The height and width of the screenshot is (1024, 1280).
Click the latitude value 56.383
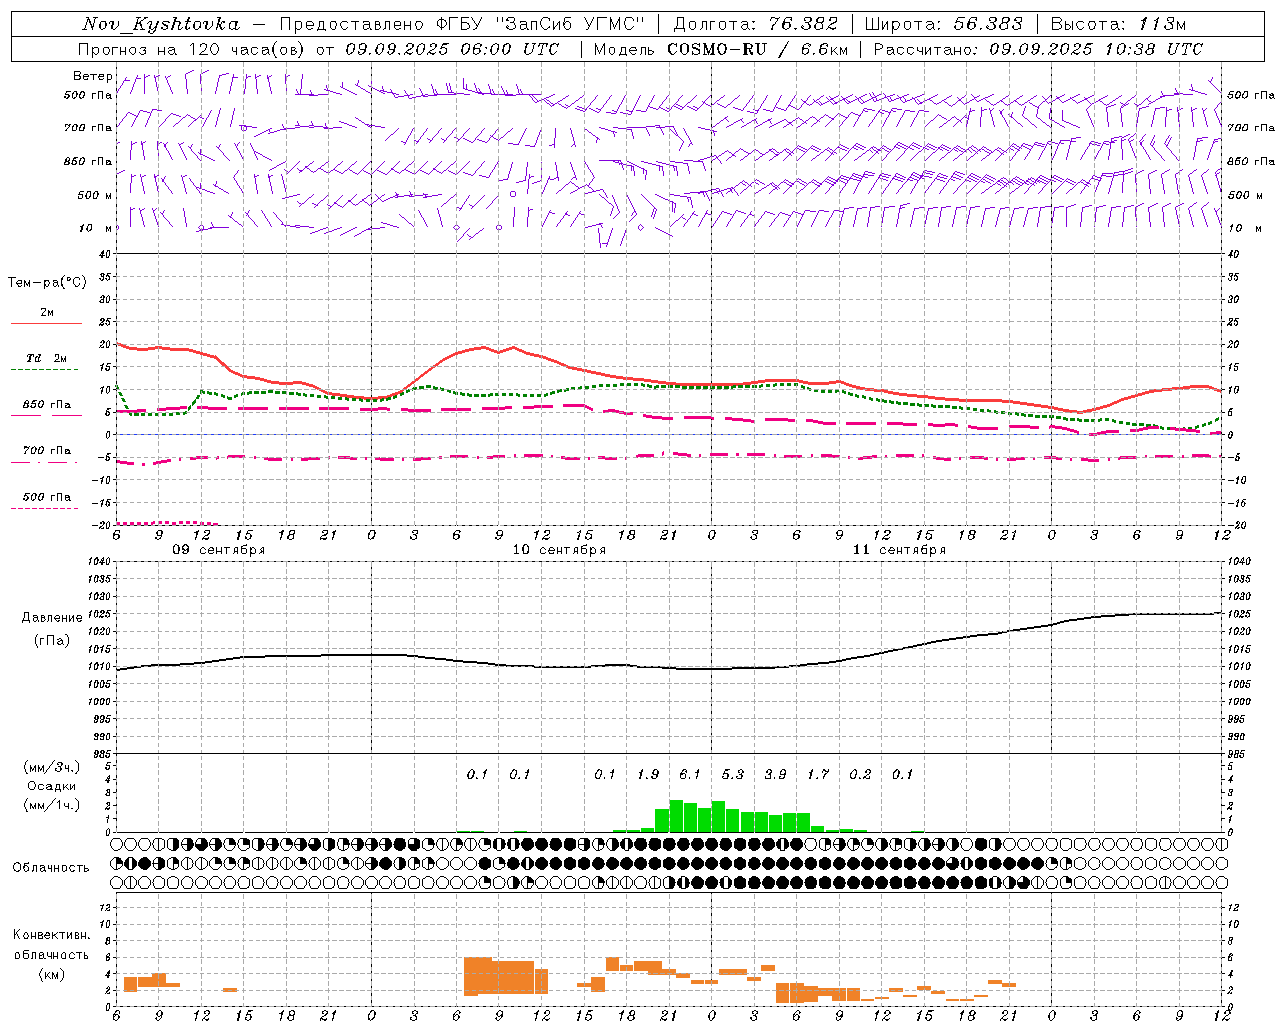988,24
